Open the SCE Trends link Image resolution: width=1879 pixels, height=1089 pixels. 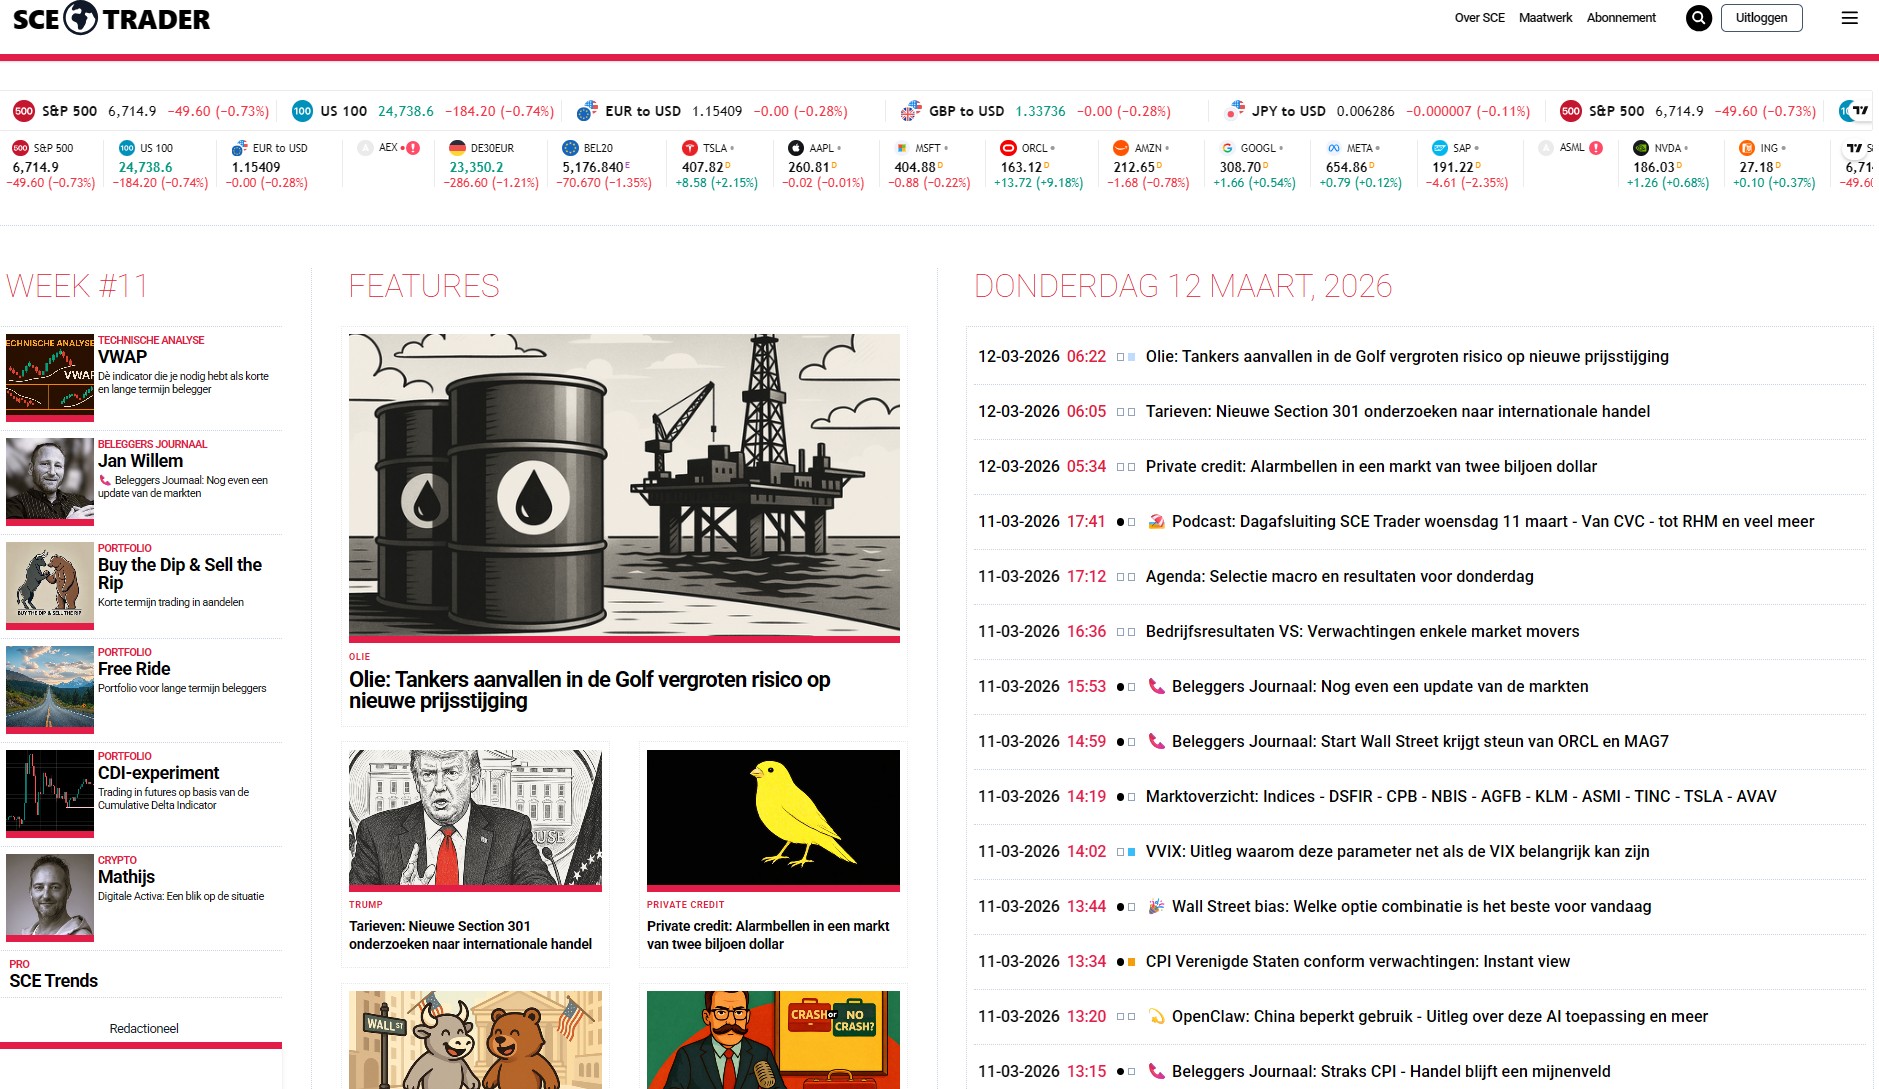tap(54, 981)
